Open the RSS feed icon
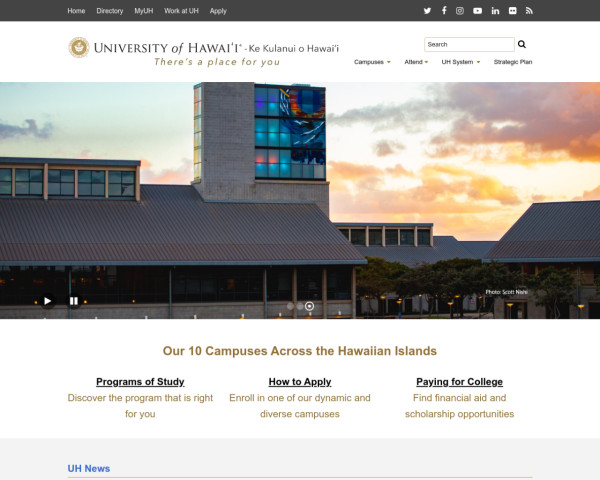The width and height of the screenshot is (600, 480). click(x=529, y=10)
